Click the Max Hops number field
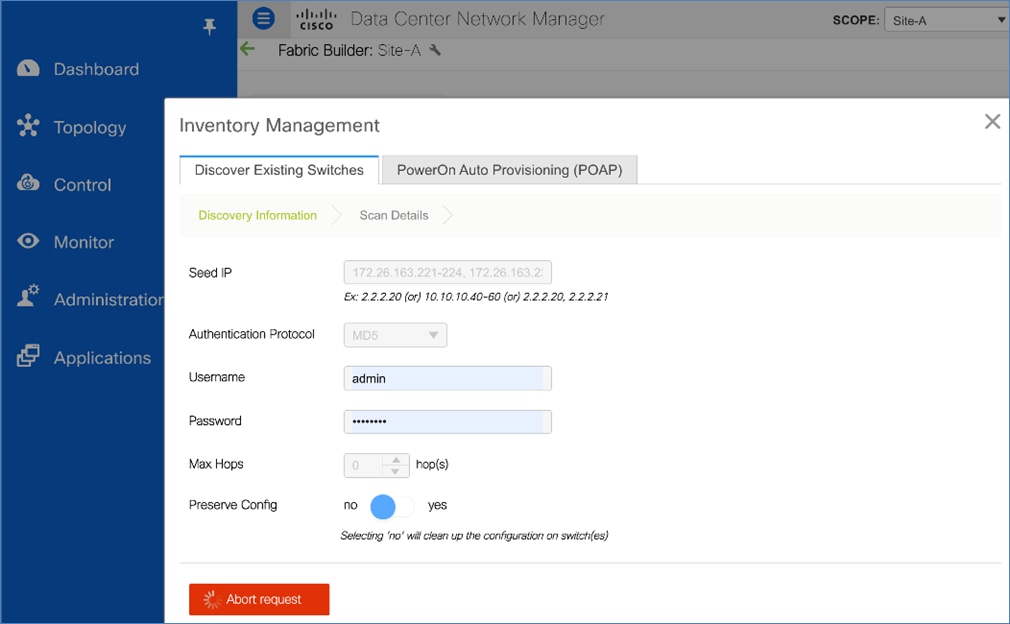The height and width of the screenshot is (624, 1010). tap(364, 465)
